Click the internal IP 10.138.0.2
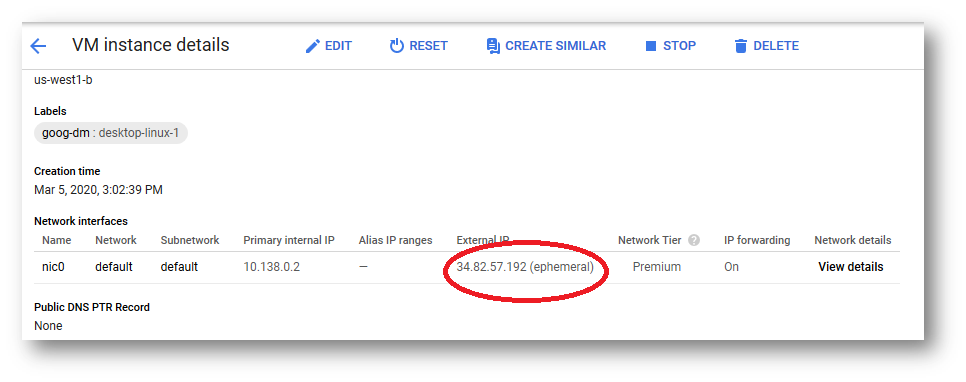Image resolution: width=966 pixels, height=382 pixels. coord(272,267)
